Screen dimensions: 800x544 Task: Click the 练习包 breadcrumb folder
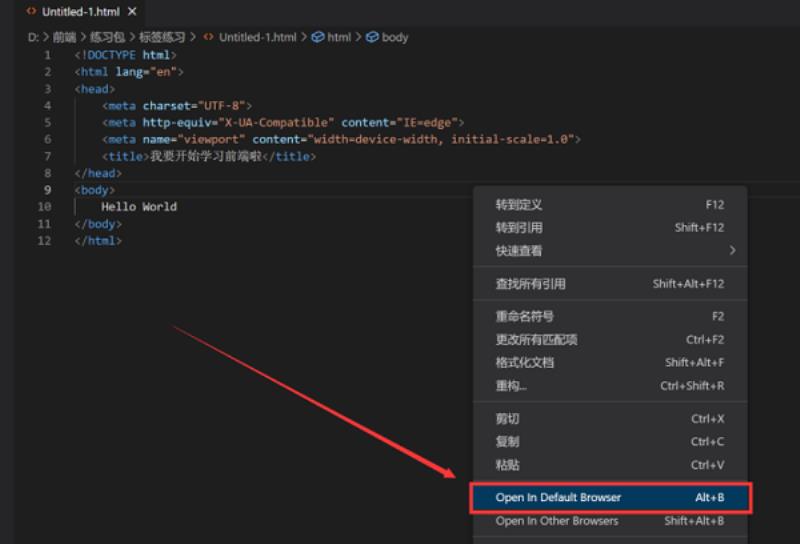coord(107,37)
